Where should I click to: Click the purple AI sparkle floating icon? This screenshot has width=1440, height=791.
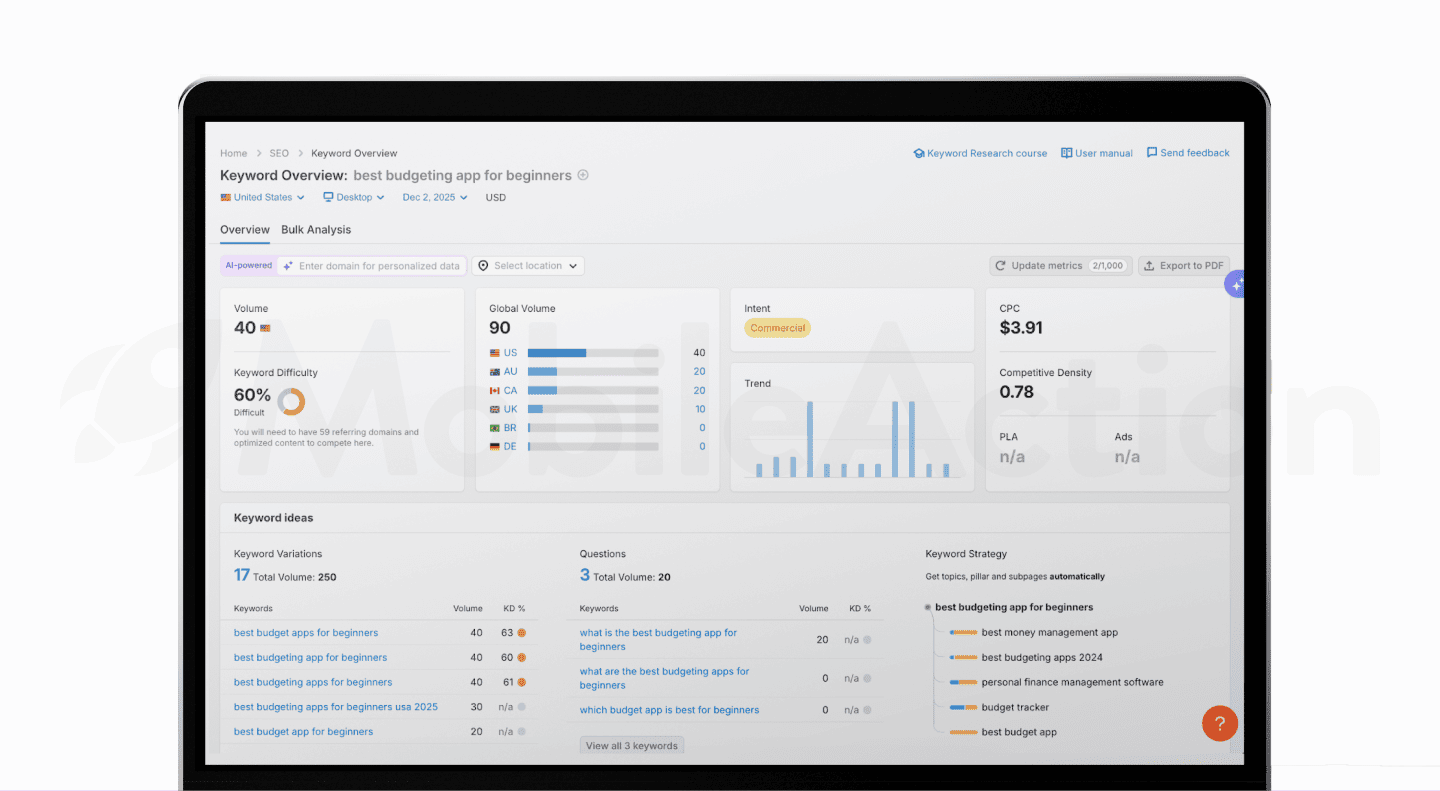1236,285
